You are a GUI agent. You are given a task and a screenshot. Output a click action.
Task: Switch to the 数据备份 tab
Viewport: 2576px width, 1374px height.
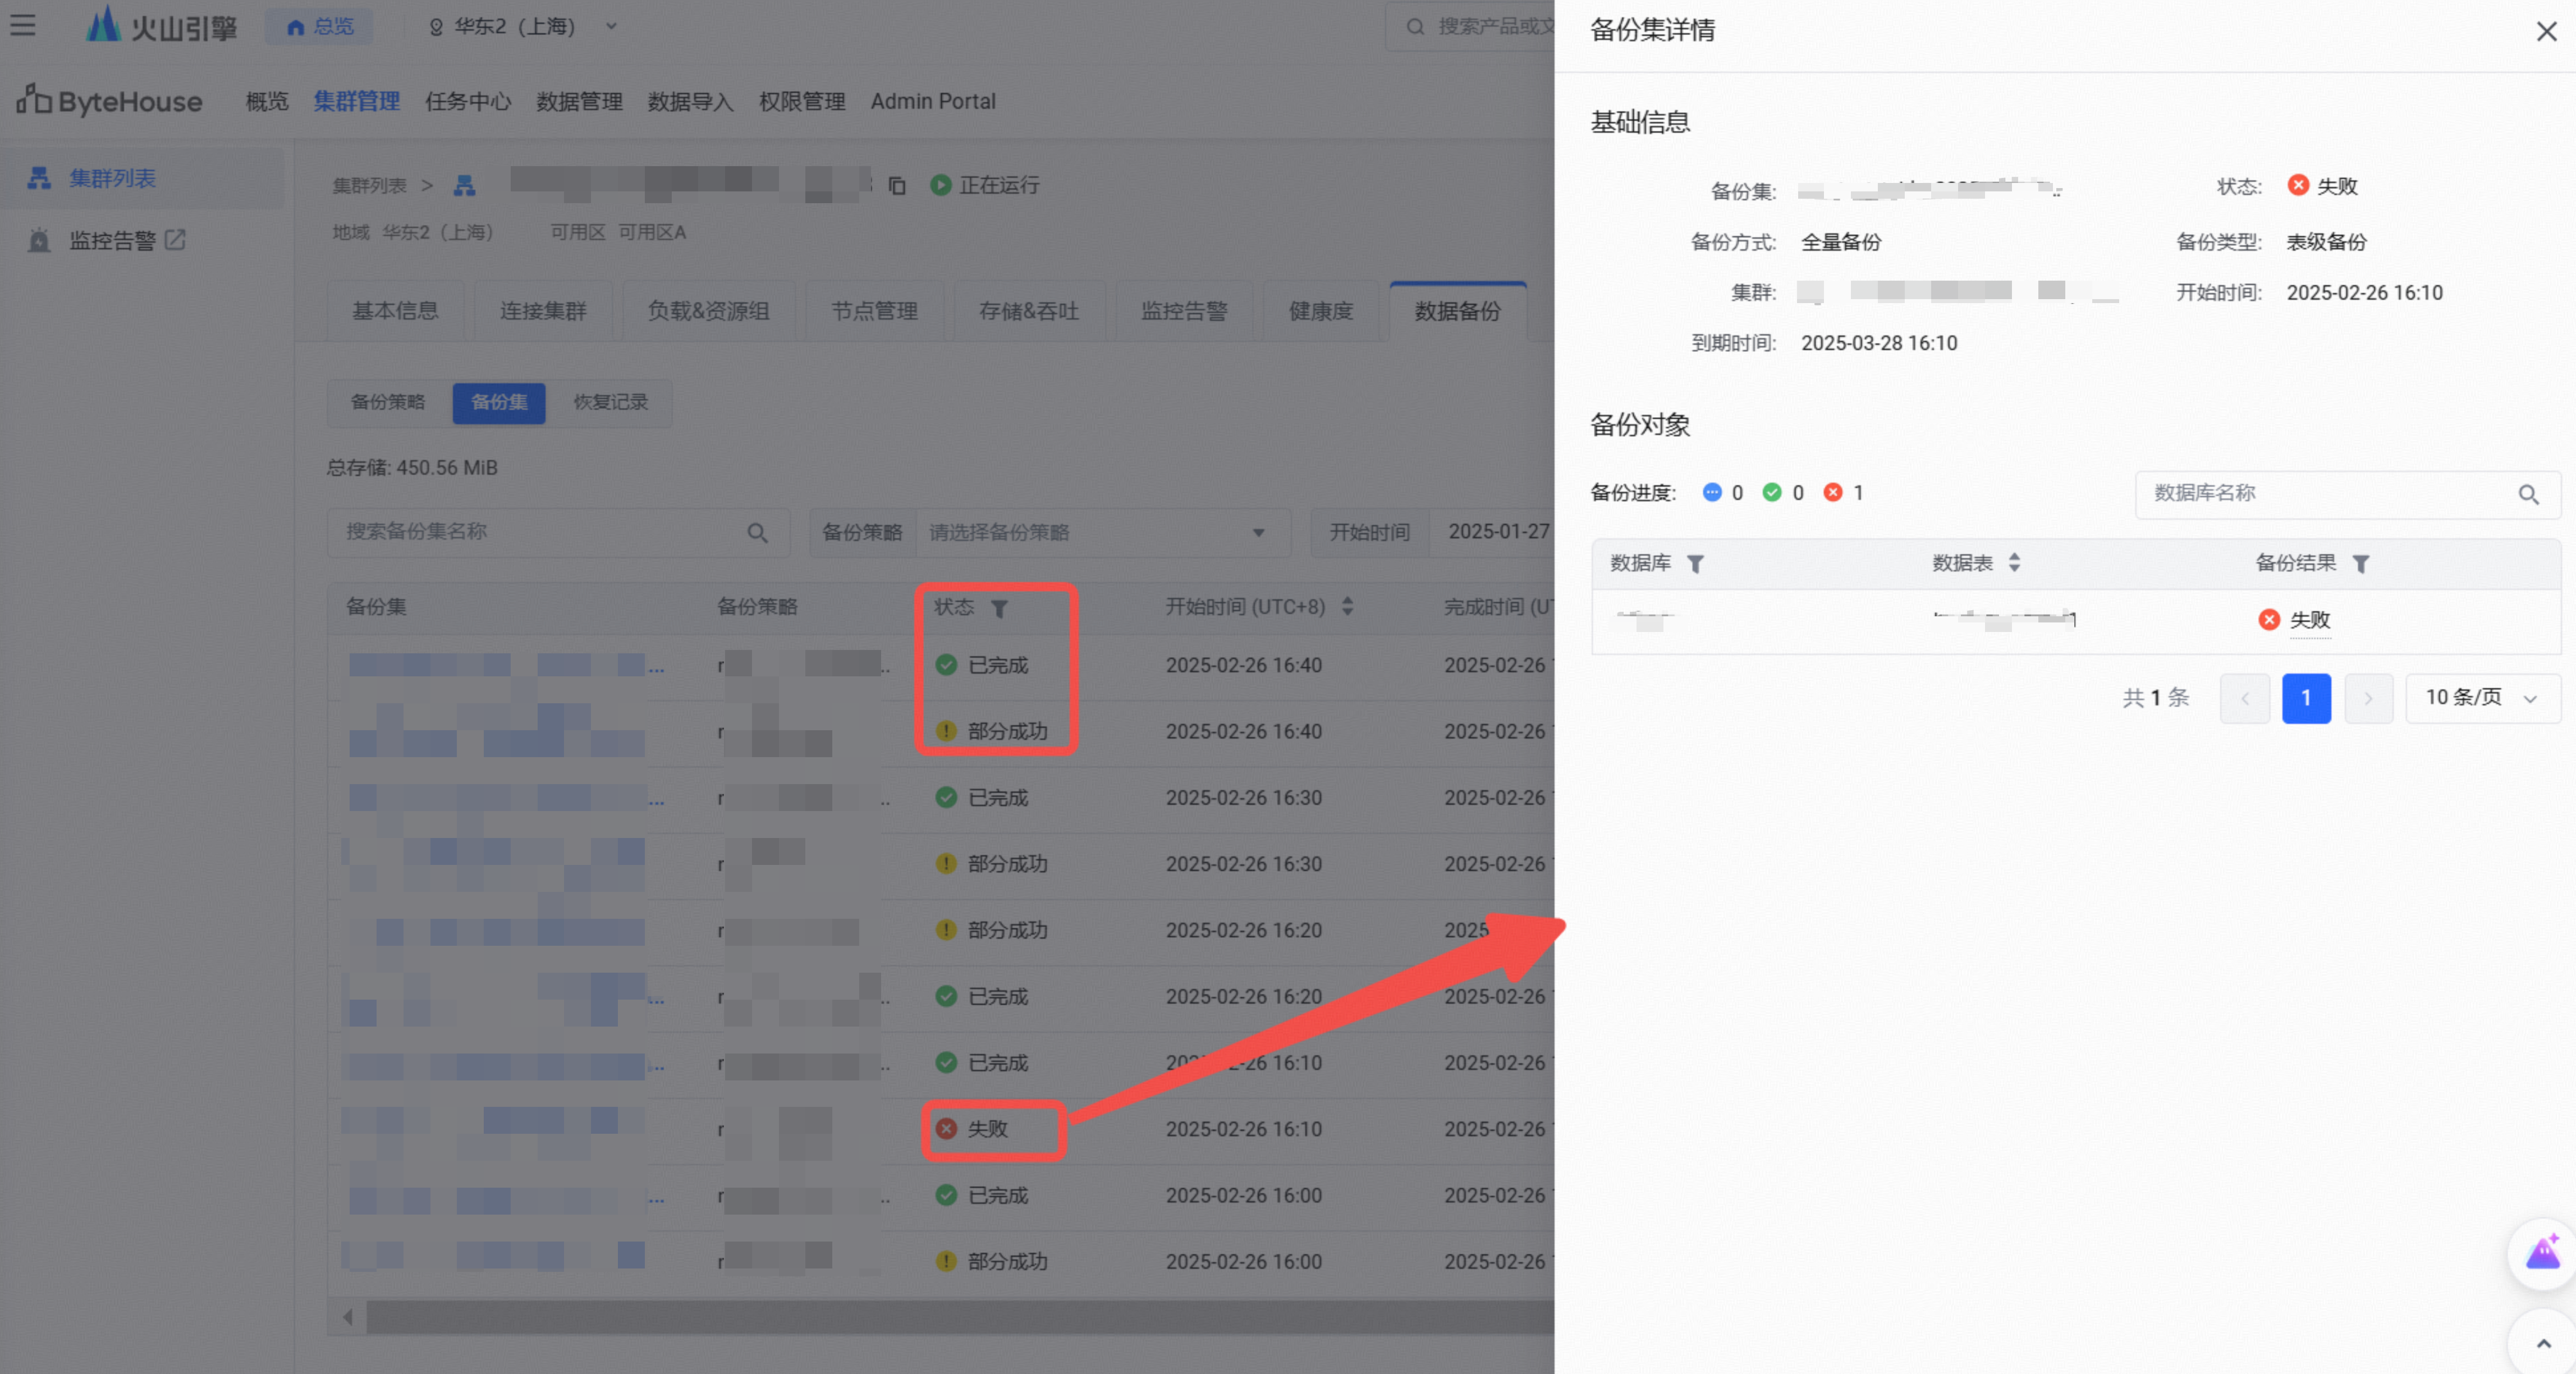point(1457,311)
